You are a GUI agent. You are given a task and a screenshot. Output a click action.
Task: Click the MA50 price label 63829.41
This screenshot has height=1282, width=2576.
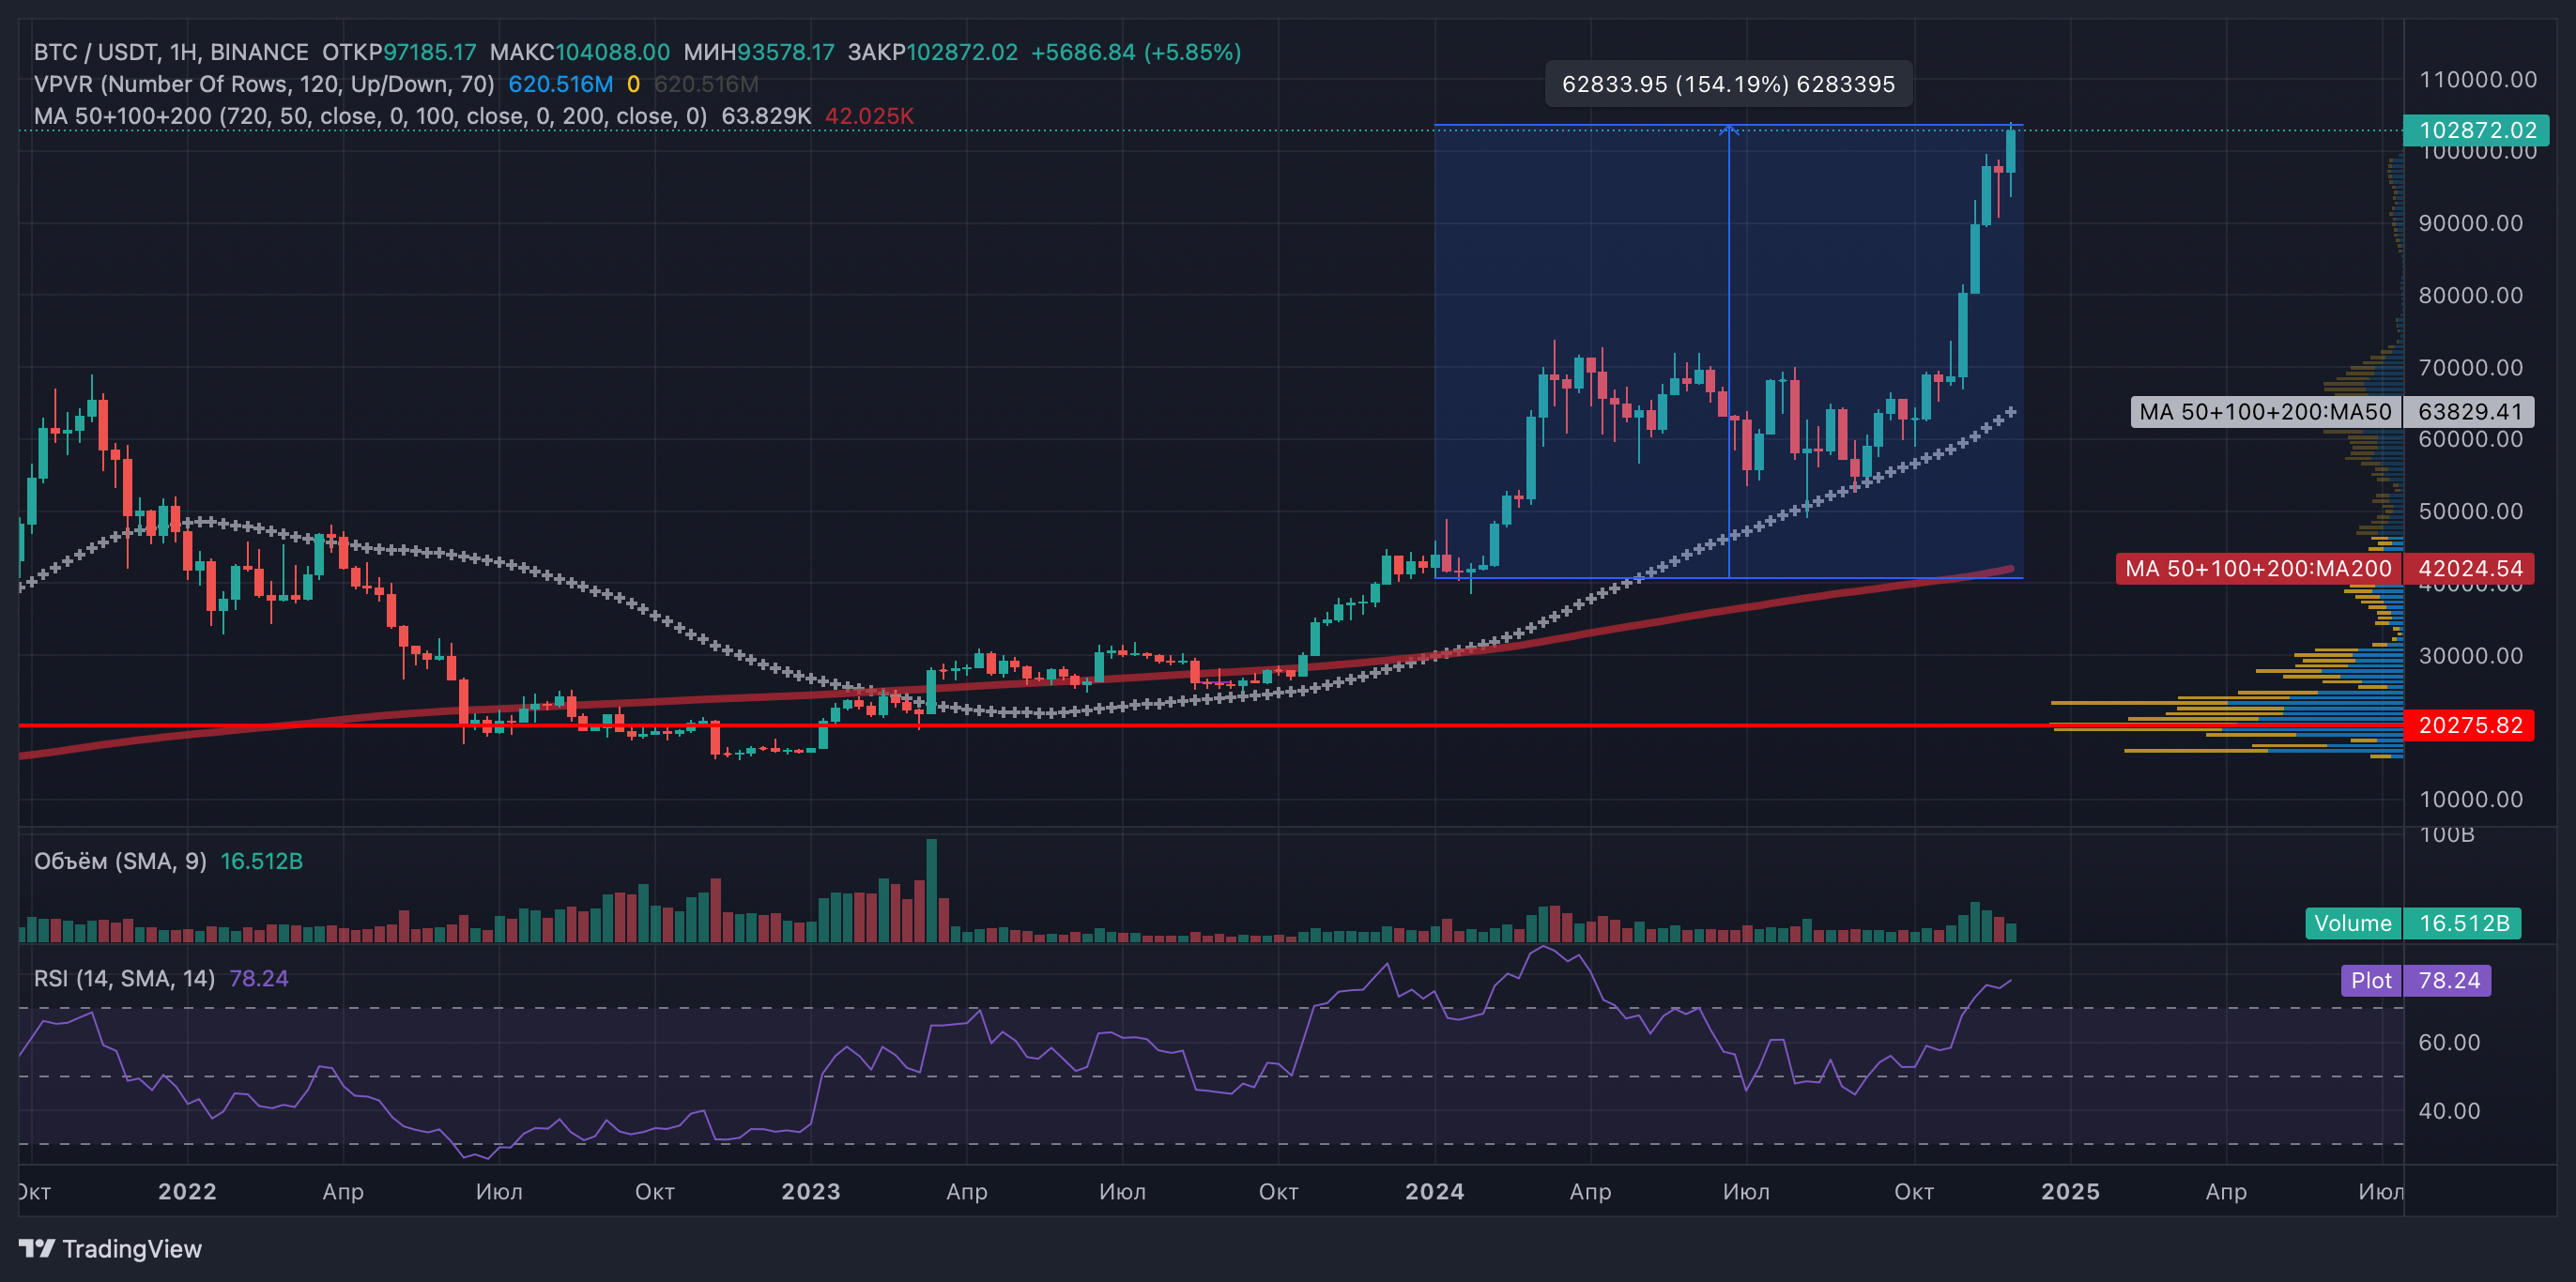[x=2469, y=411]
